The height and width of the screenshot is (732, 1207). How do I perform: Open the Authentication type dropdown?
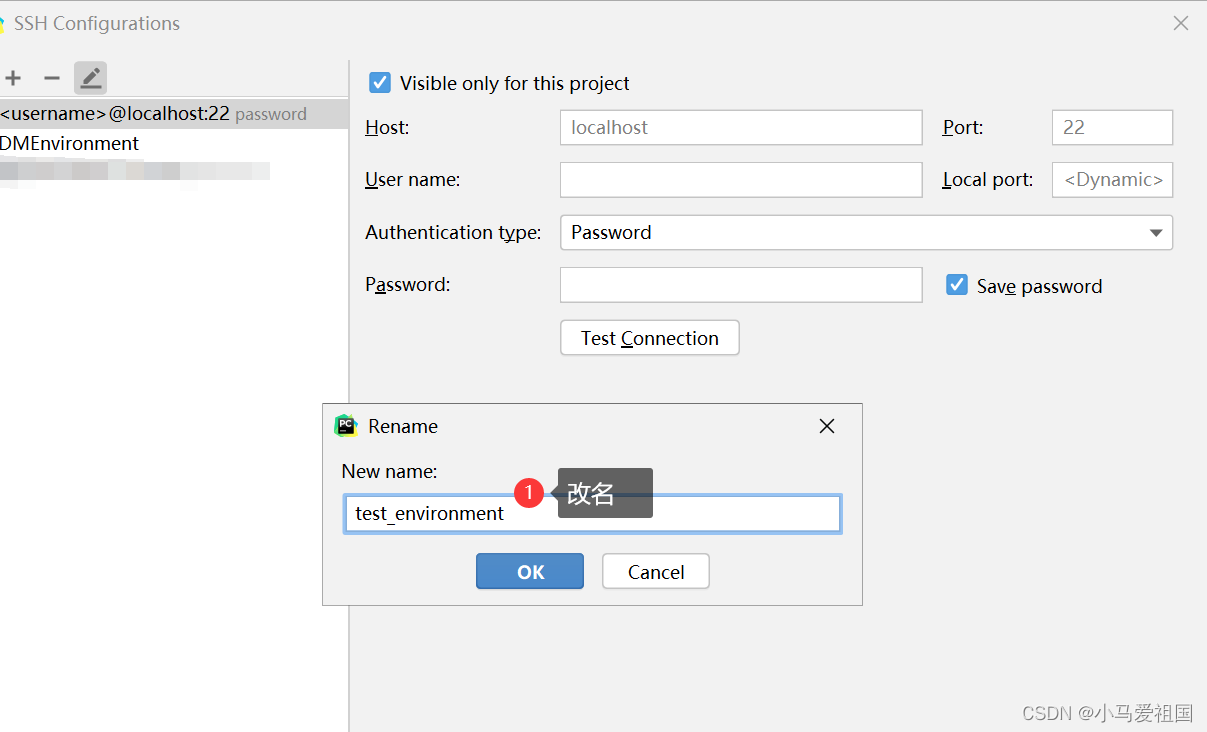(866, 232)
